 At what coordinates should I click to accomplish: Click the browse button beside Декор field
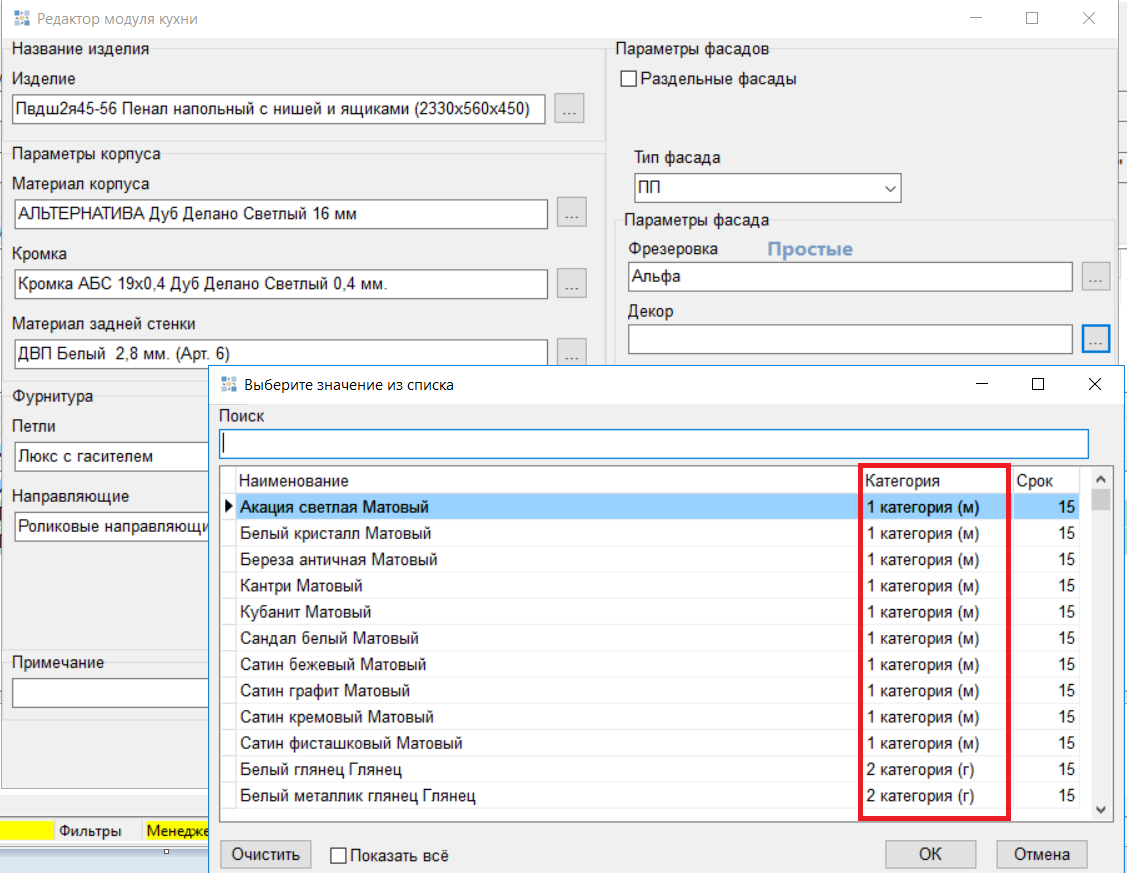(x=1096, y=339)
